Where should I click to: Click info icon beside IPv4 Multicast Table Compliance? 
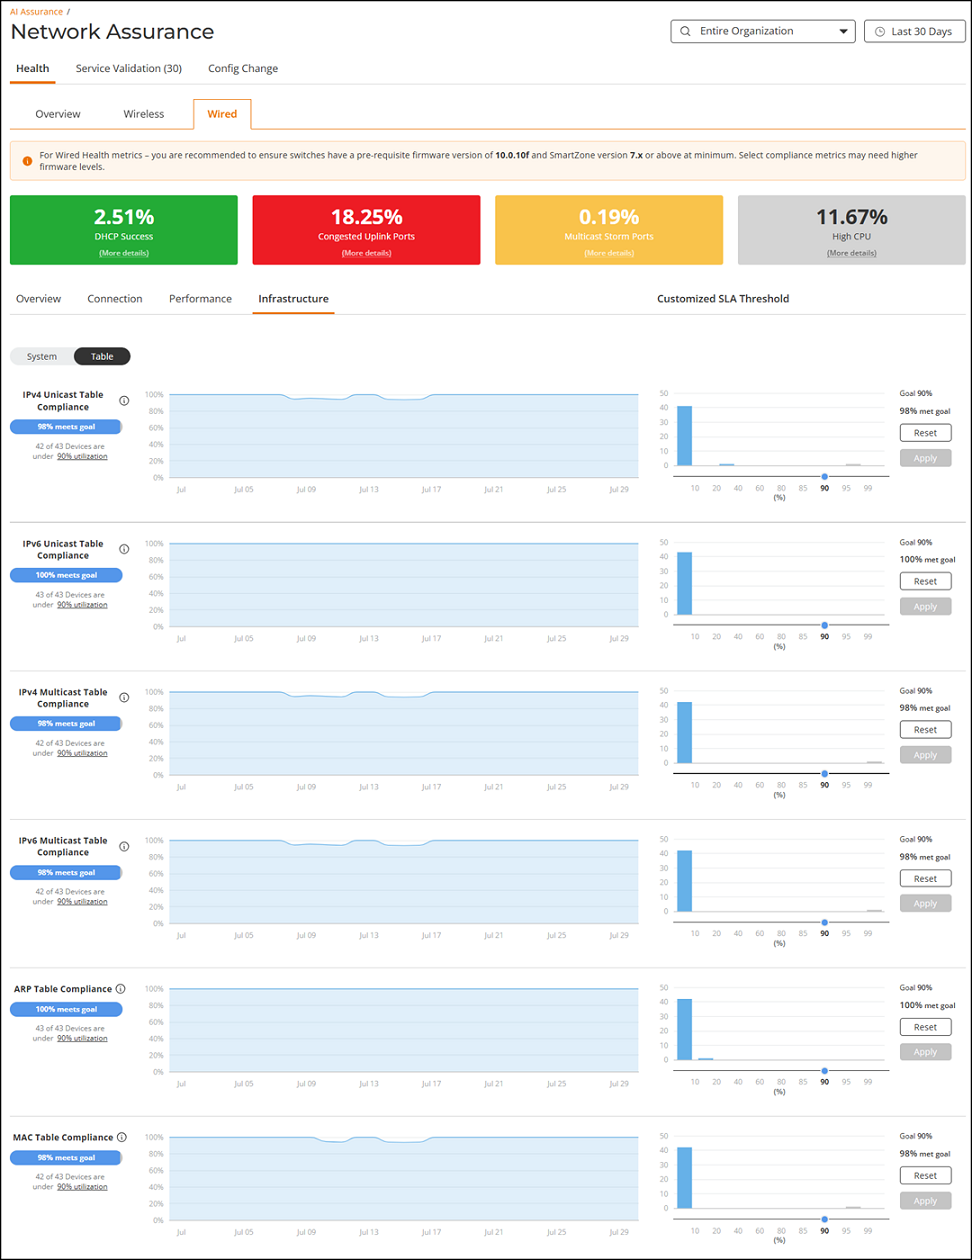click(x=124, y=698)
